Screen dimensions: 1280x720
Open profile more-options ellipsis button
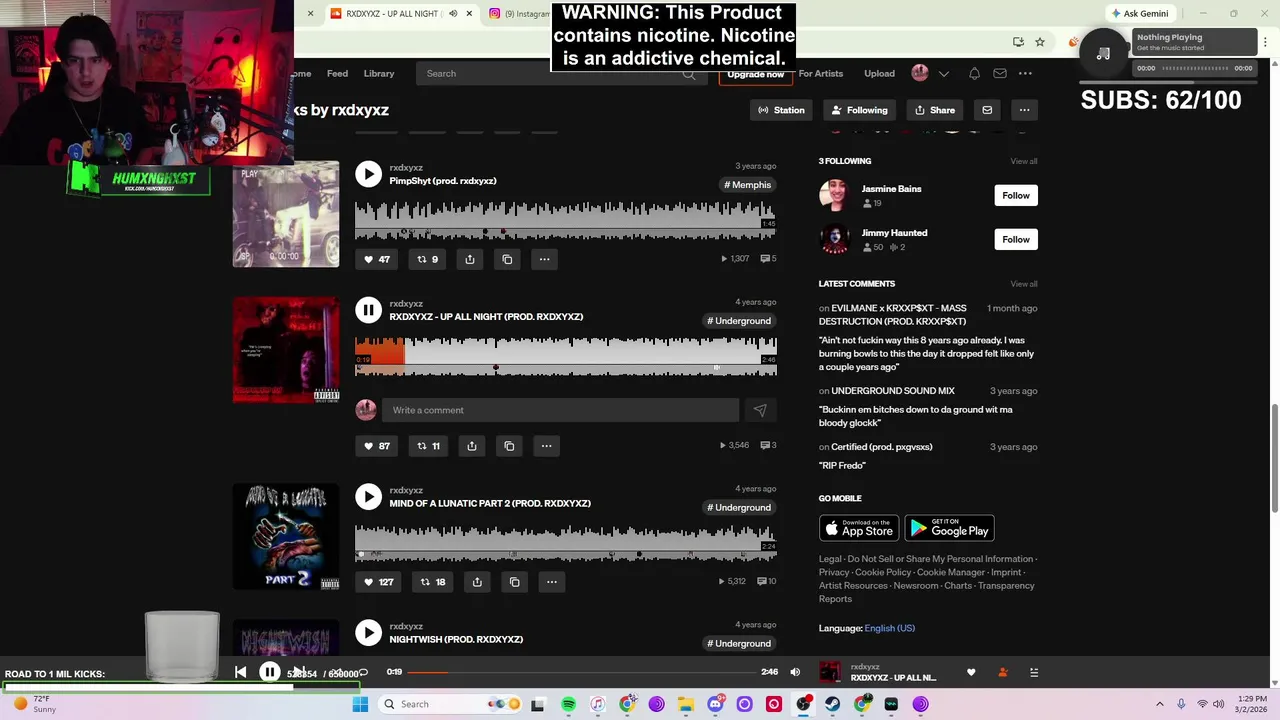point(1024,110)
